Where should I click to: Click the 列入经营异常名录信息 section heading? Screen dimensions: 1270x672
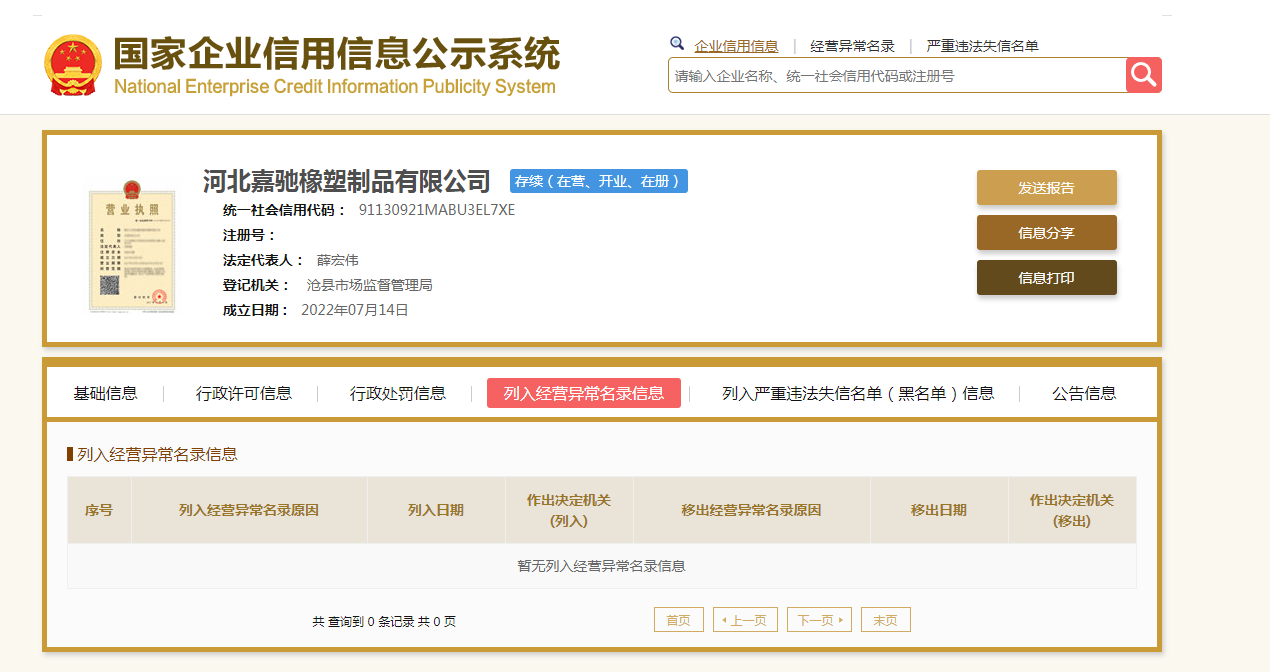(x=157, y=454)
